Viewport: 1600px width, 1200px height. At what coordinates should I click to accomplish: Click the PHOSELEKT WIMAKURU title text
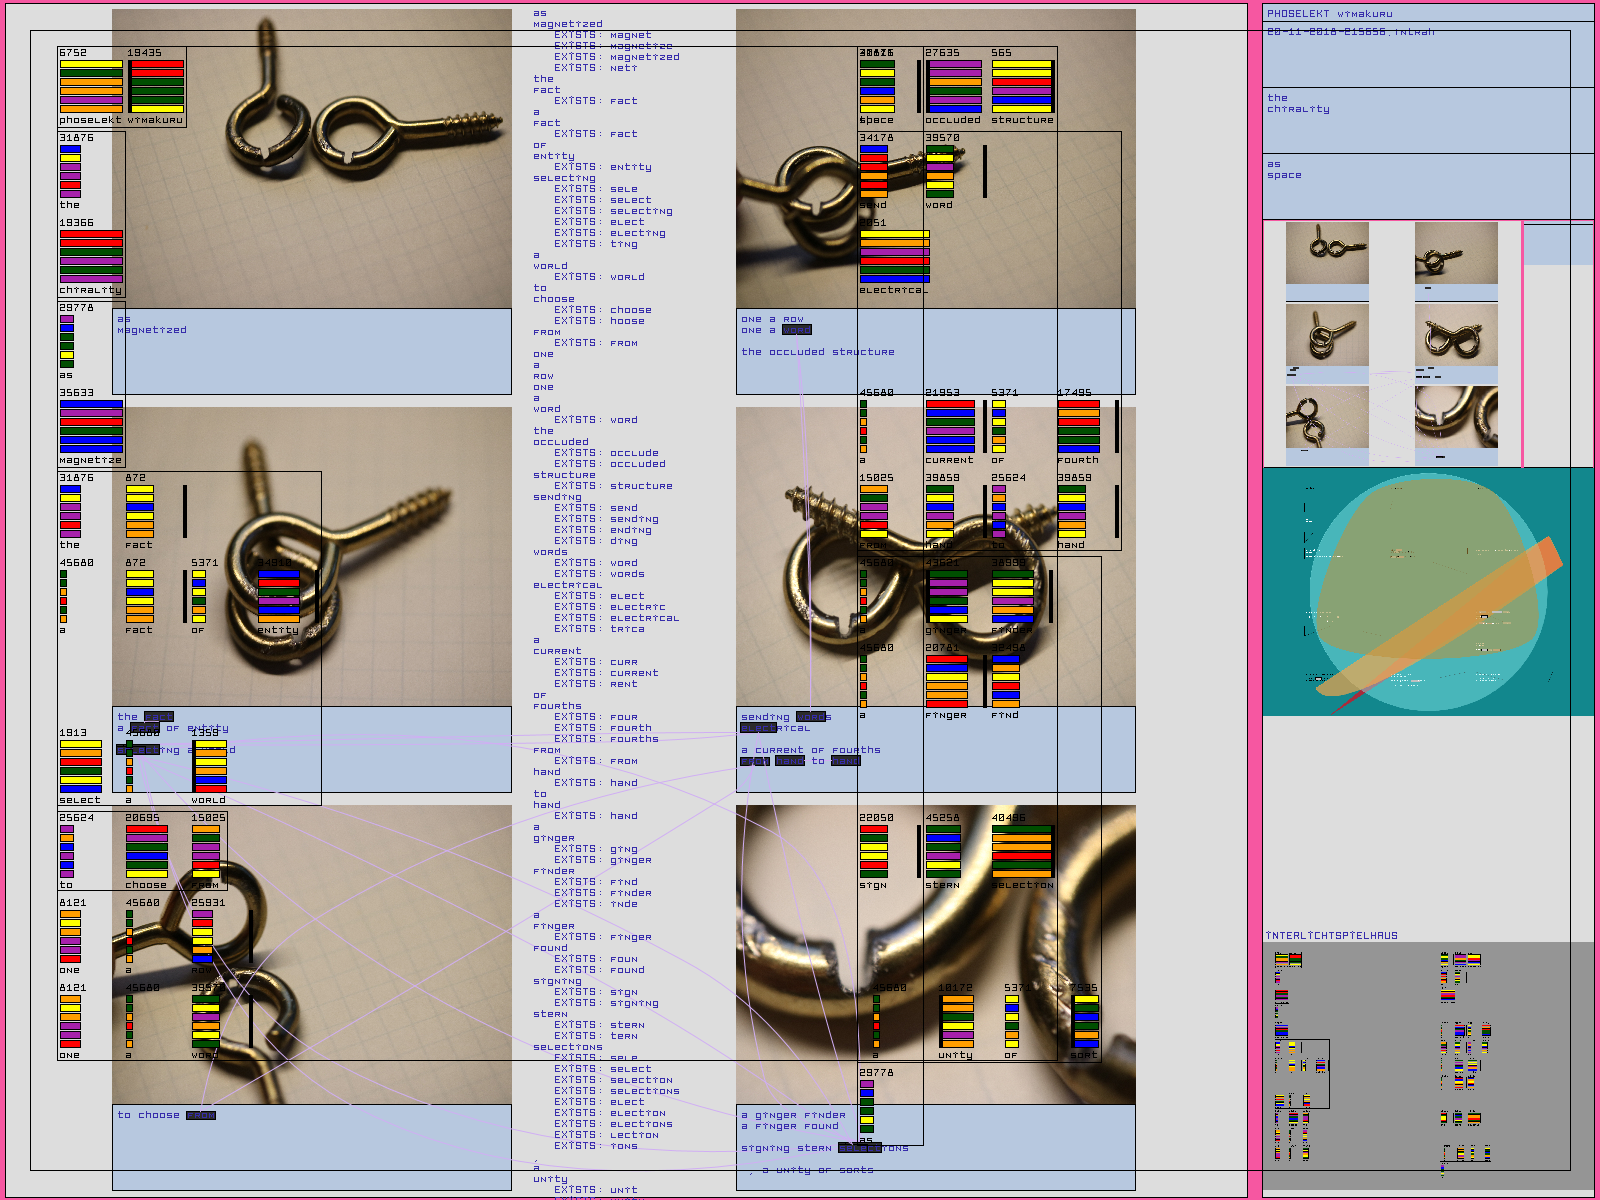tap(1330, 14)
